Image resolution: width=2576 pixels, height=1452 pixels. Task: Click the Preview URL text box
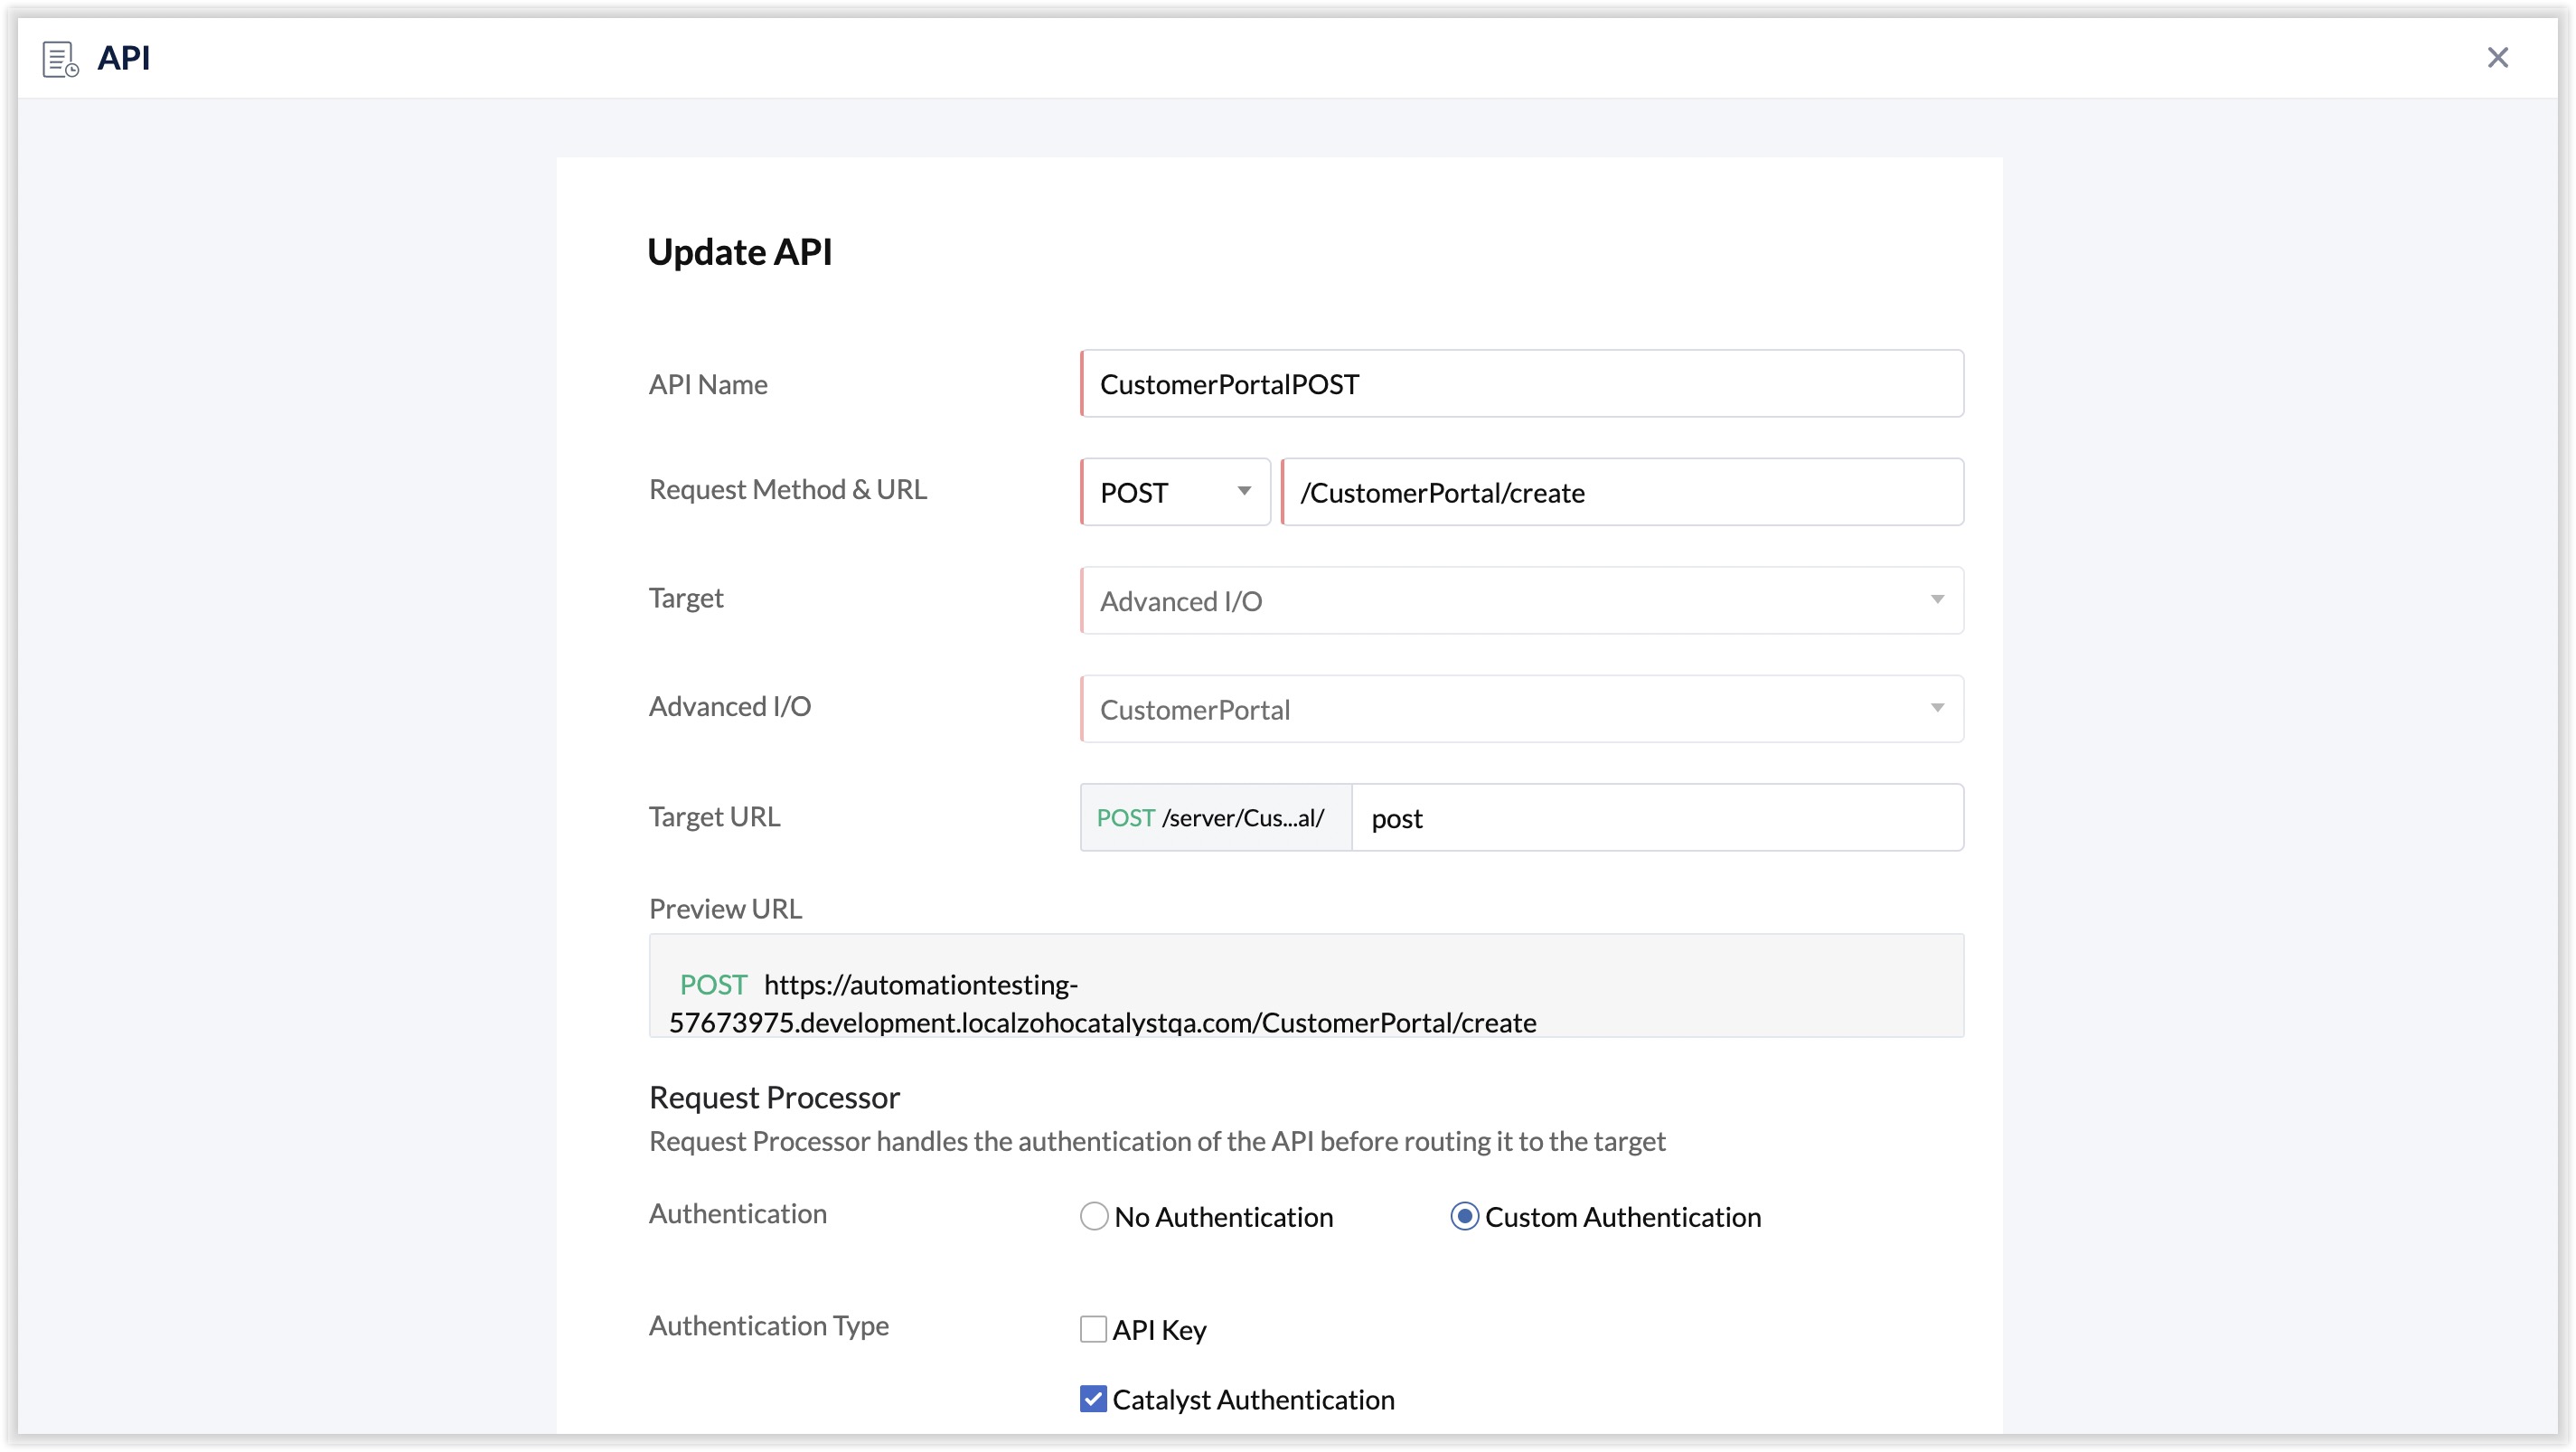pos(1306,986)
